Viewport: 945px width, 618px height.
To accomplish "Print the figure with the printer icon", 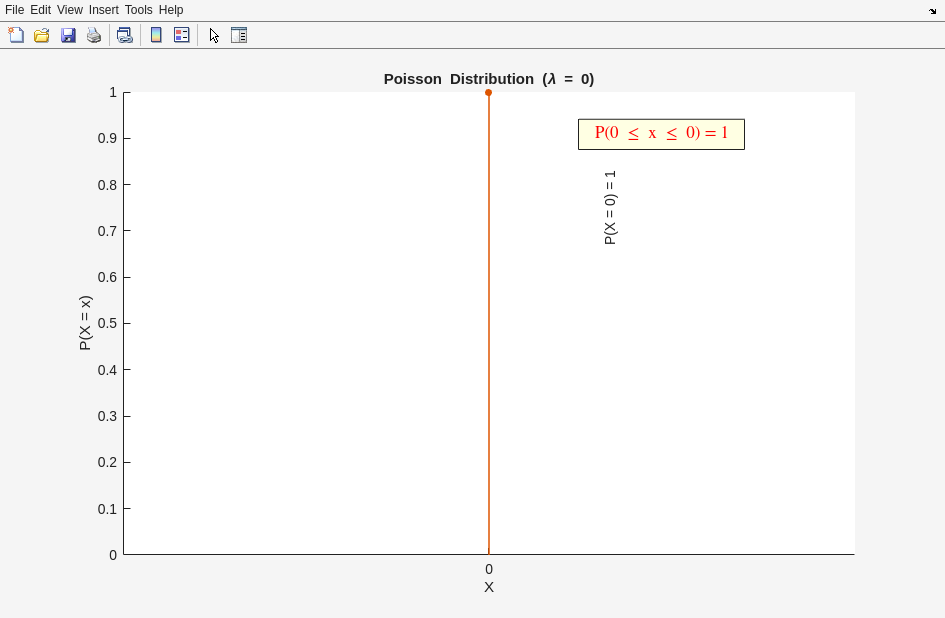I will 94,35.
